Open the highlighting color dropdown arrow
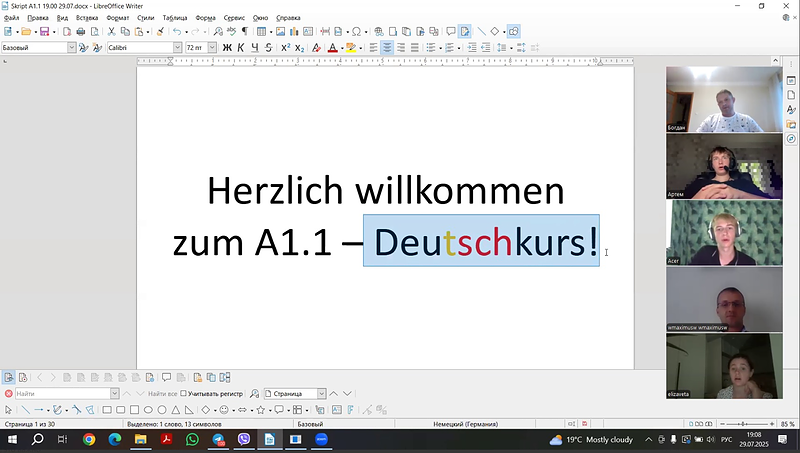 (x=360, y=48)
